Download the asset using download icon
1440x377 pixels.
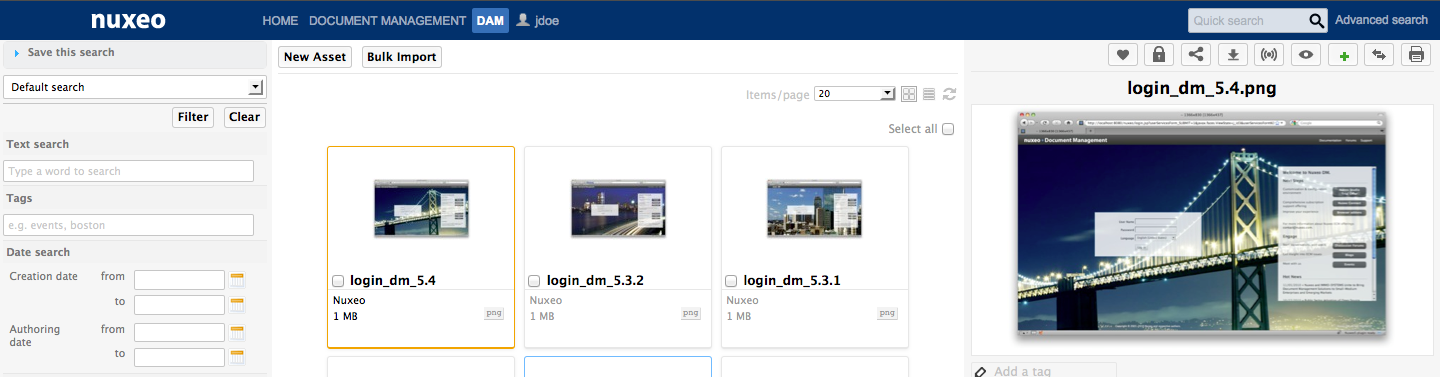point(1233,55)
